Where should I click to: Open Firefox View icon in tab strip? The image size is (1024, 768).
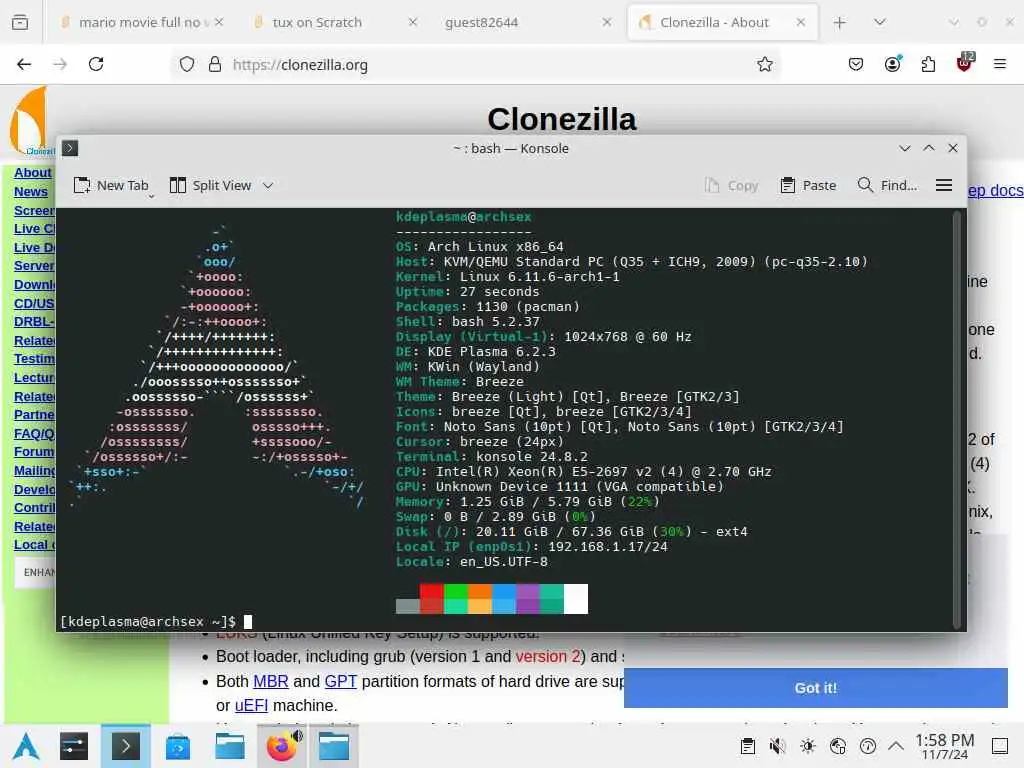tap(20, 22)
